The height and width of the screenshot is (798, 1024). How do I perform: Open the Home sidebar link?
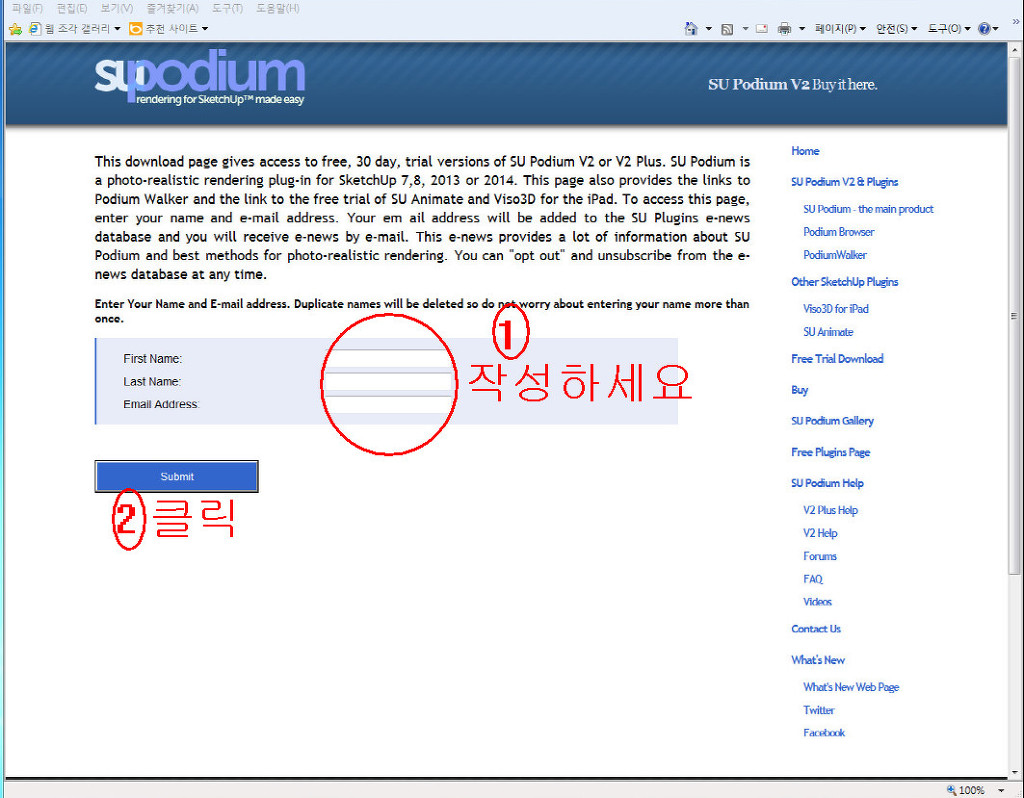tap(805, 151)
